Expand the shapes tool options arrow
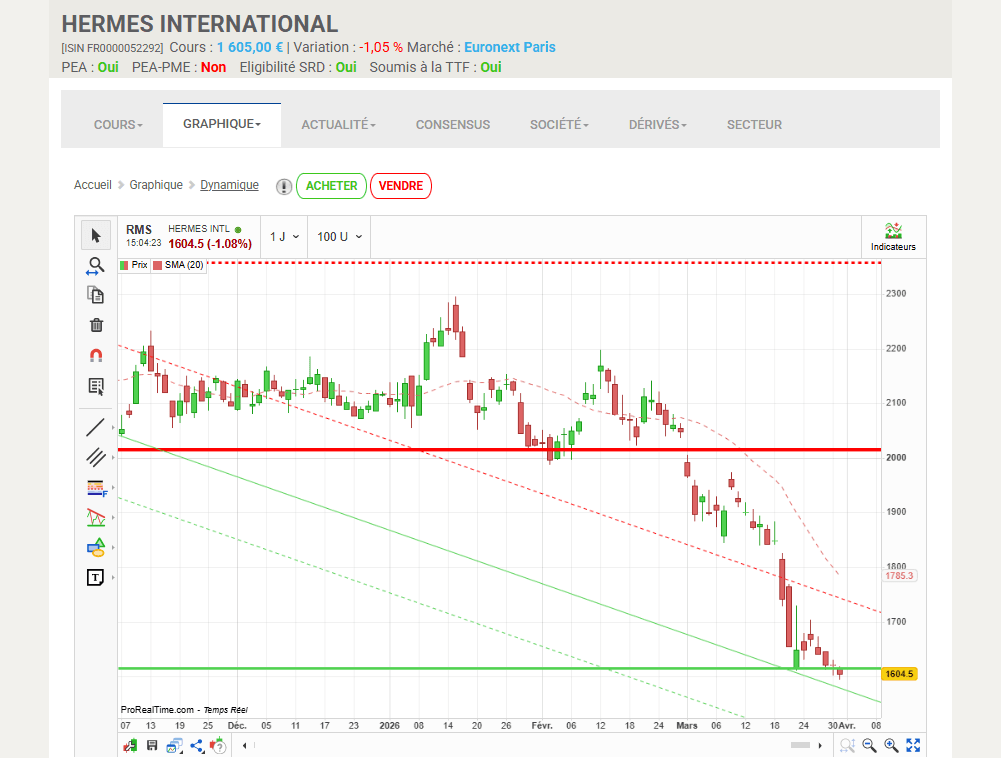The image size is (1001, 758). (x=113, y=547)
